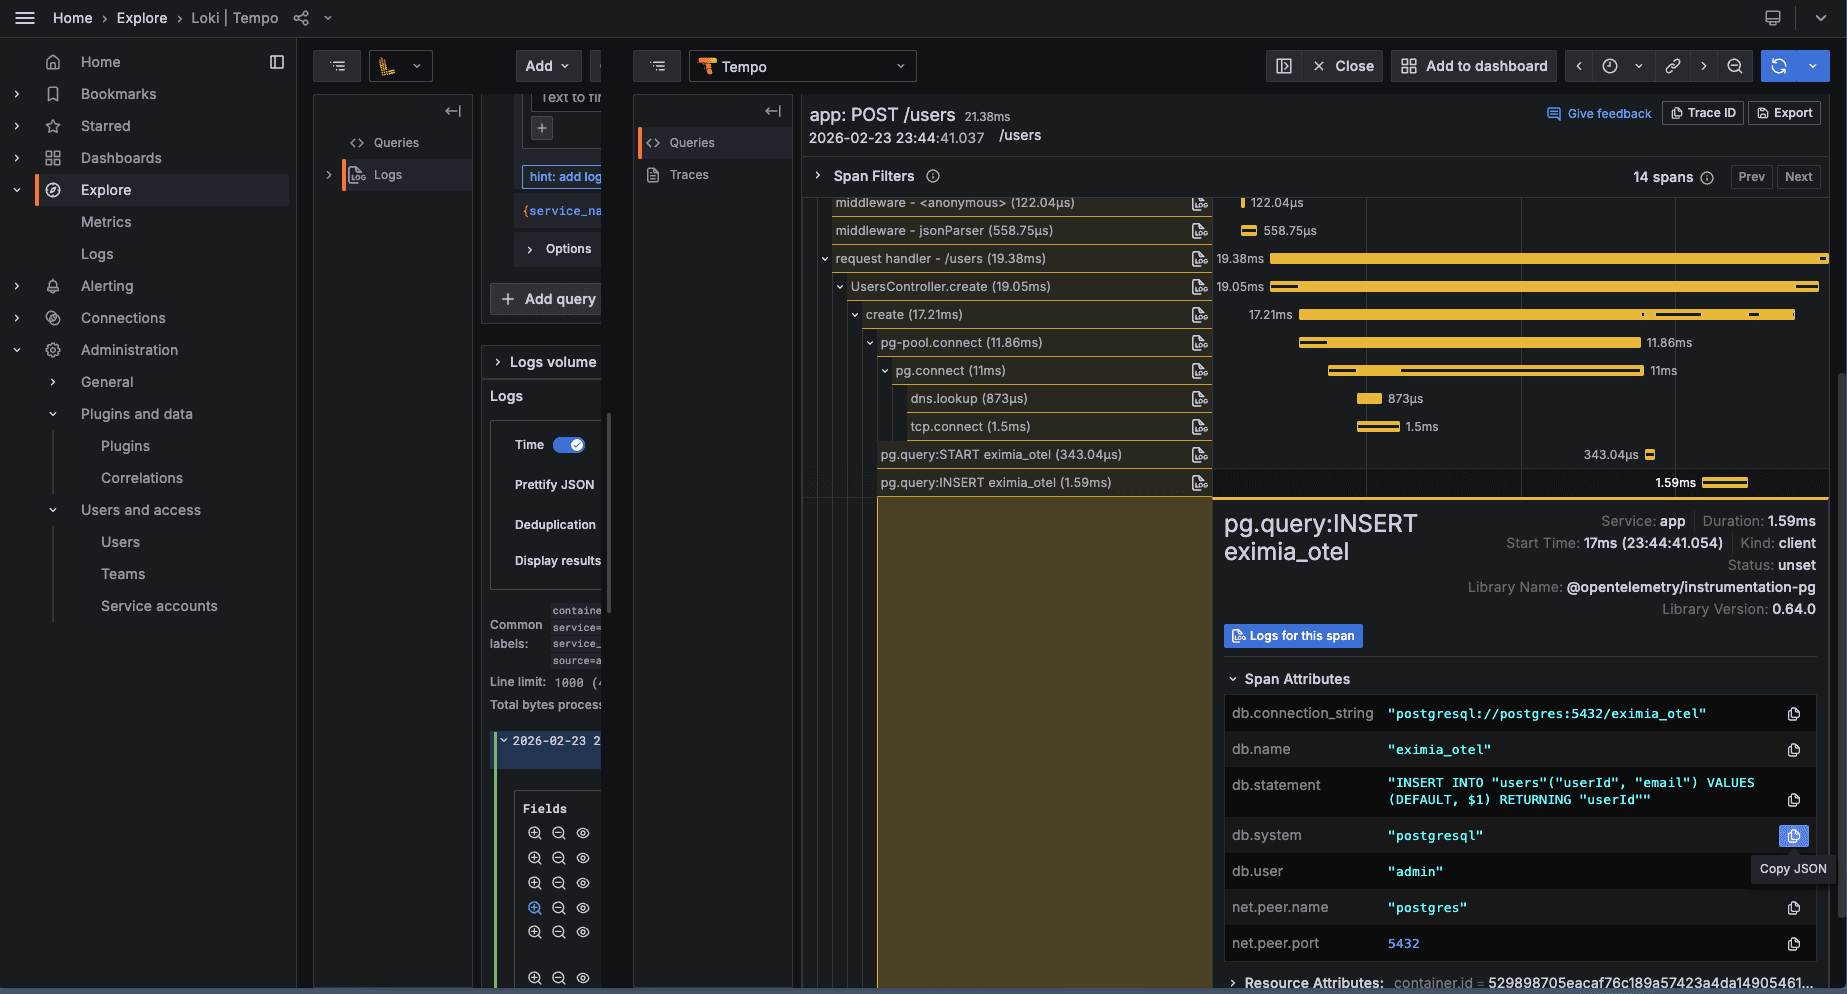
Task: Run the blue refresh query icon
Action: coord(1780,66)
